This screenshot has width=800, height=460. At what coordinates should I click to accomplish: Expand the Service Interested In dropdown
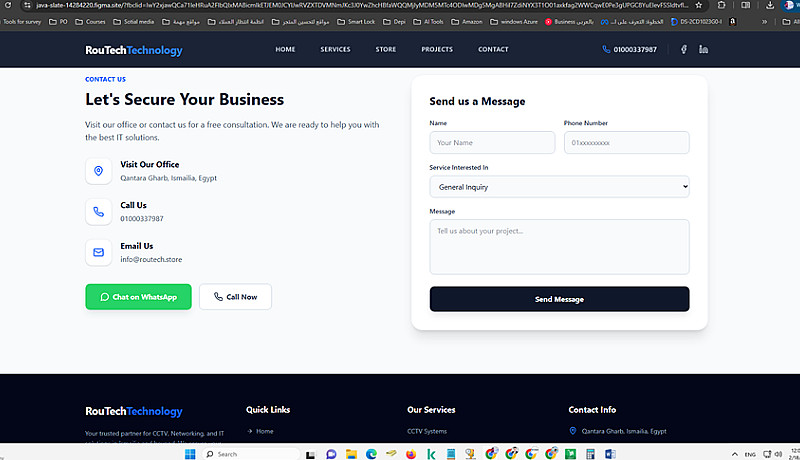[x=559, y=187]
